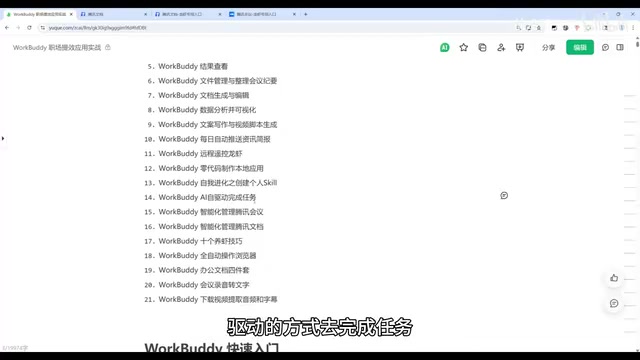Go back in browser history
The height and width of the screenshot is (360, 640).
click(x=7, y=28)
